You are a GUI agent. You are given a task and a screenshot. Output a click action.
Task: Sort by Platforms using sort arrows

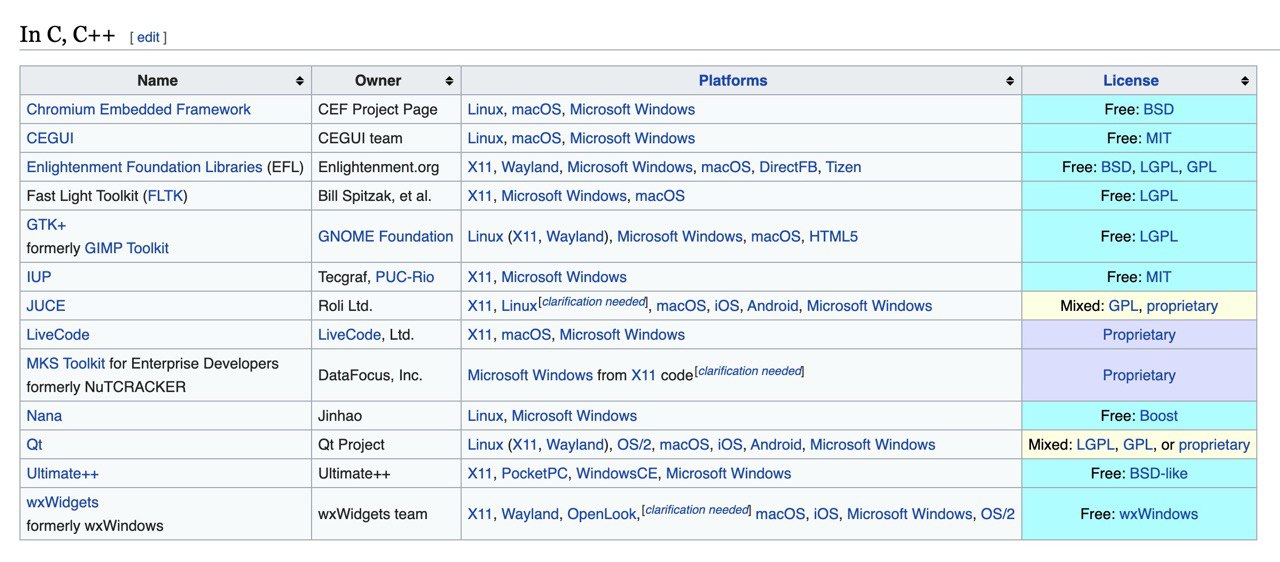1010,81
